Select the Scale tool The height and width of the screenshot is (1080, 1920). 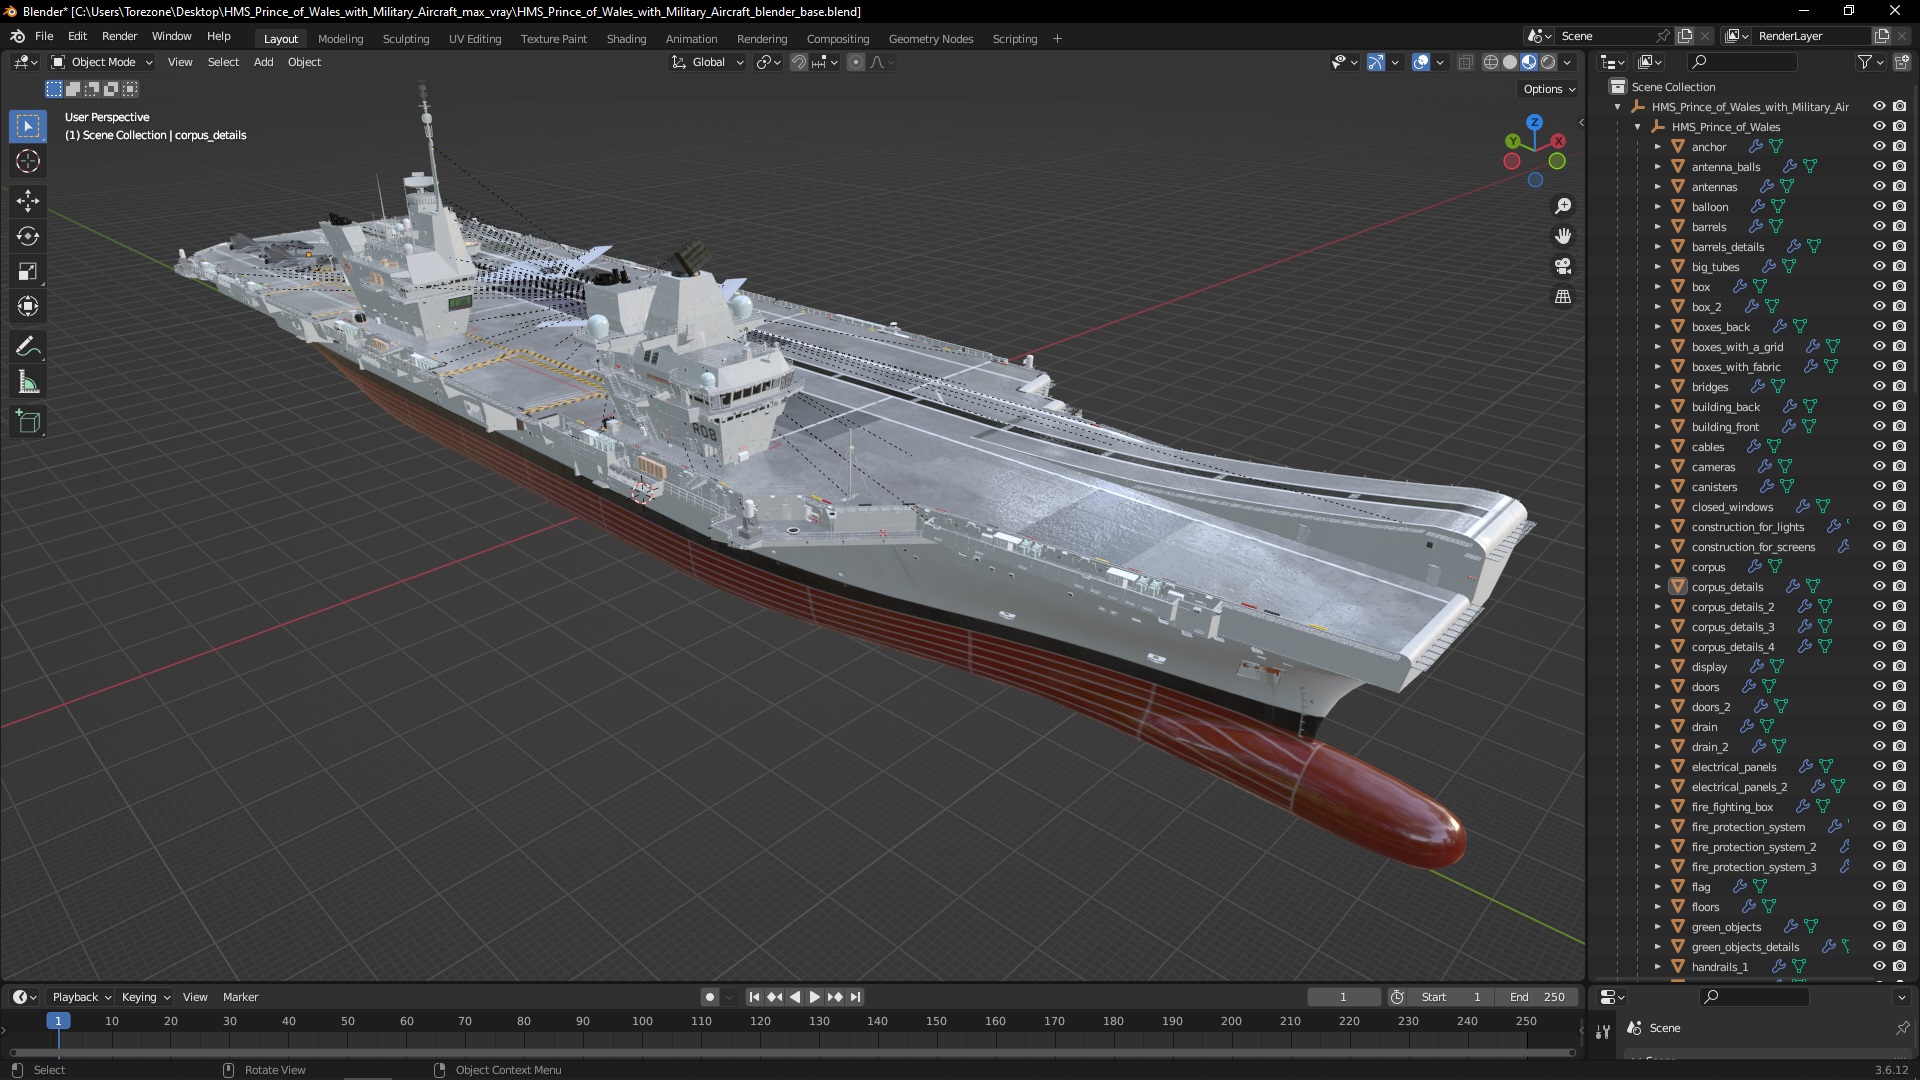click(x=28, y=271)
